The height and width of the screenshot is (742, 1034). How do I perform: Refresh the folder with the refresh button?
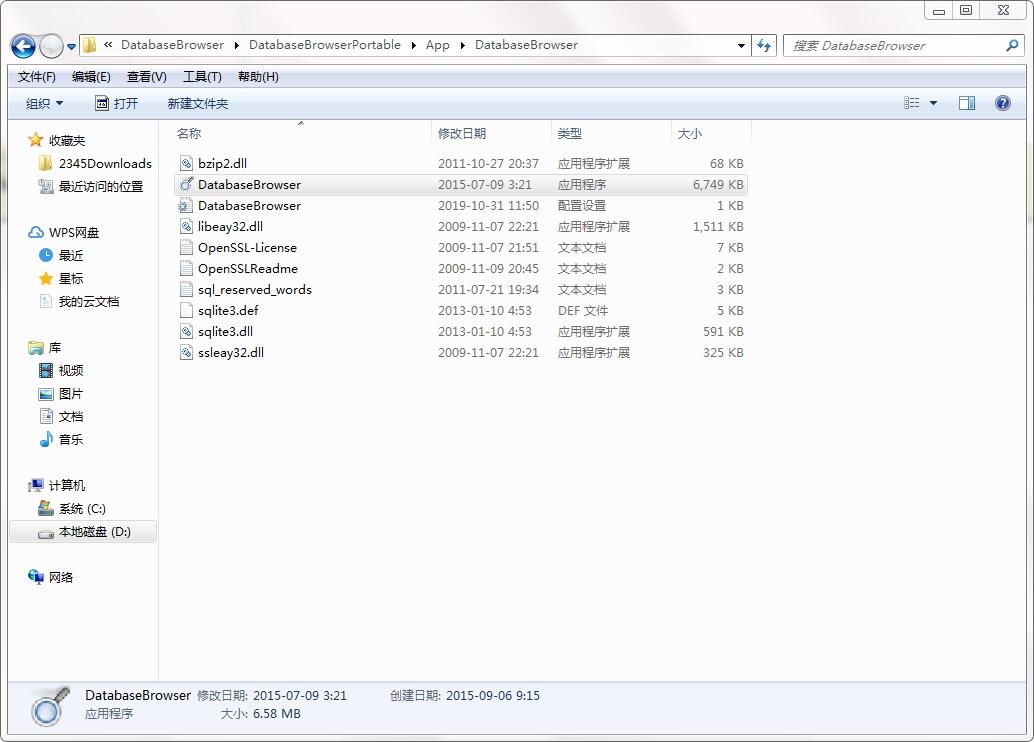click(x=764, y=46)
